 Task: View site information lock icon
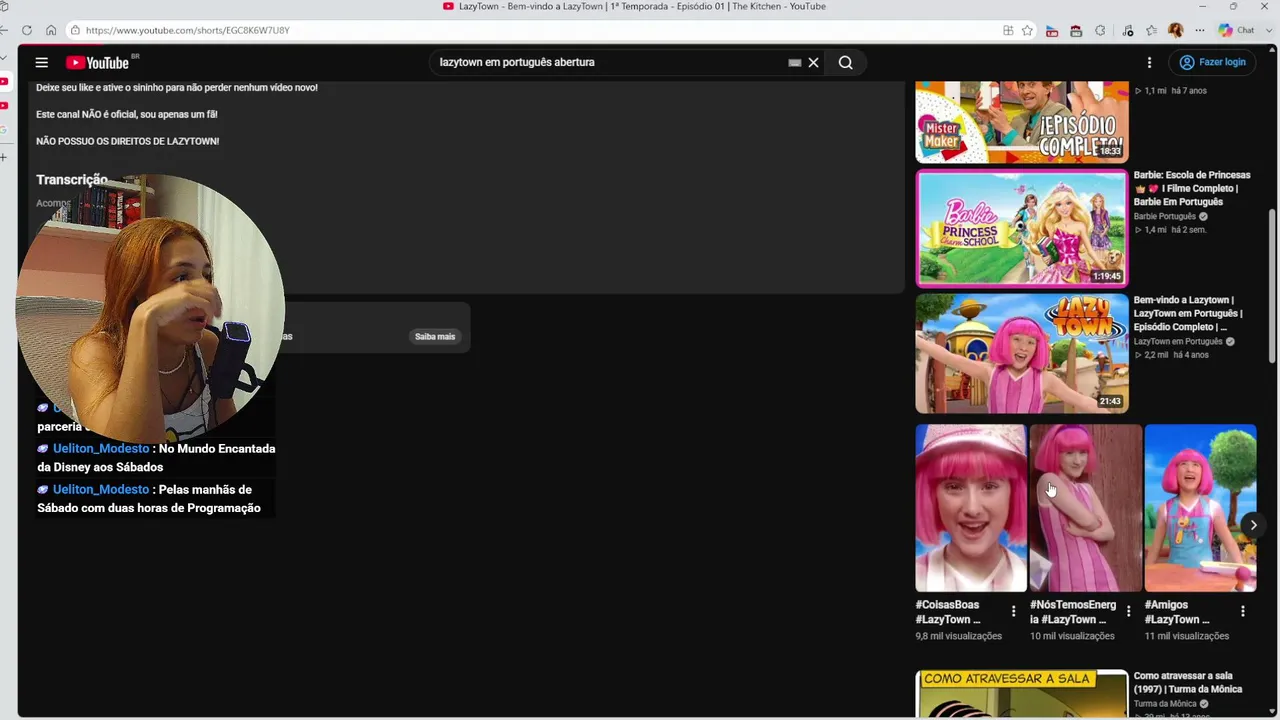click(76, 30)
